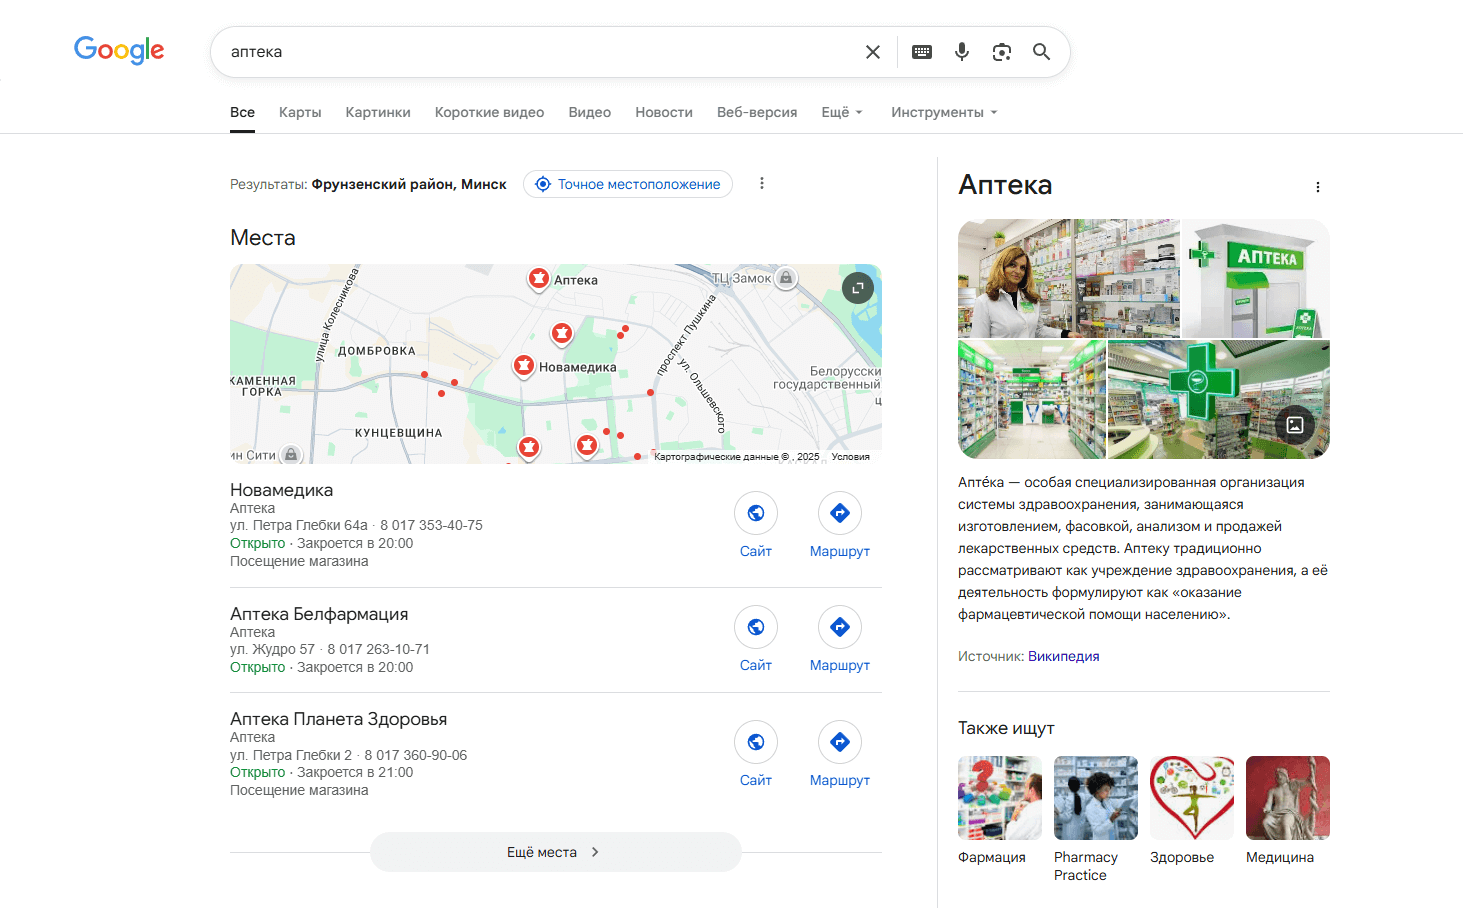Viewport: 1463px width, 908px height.
Task: Click the address ул. Жудро 57 text
Action: 272,649
